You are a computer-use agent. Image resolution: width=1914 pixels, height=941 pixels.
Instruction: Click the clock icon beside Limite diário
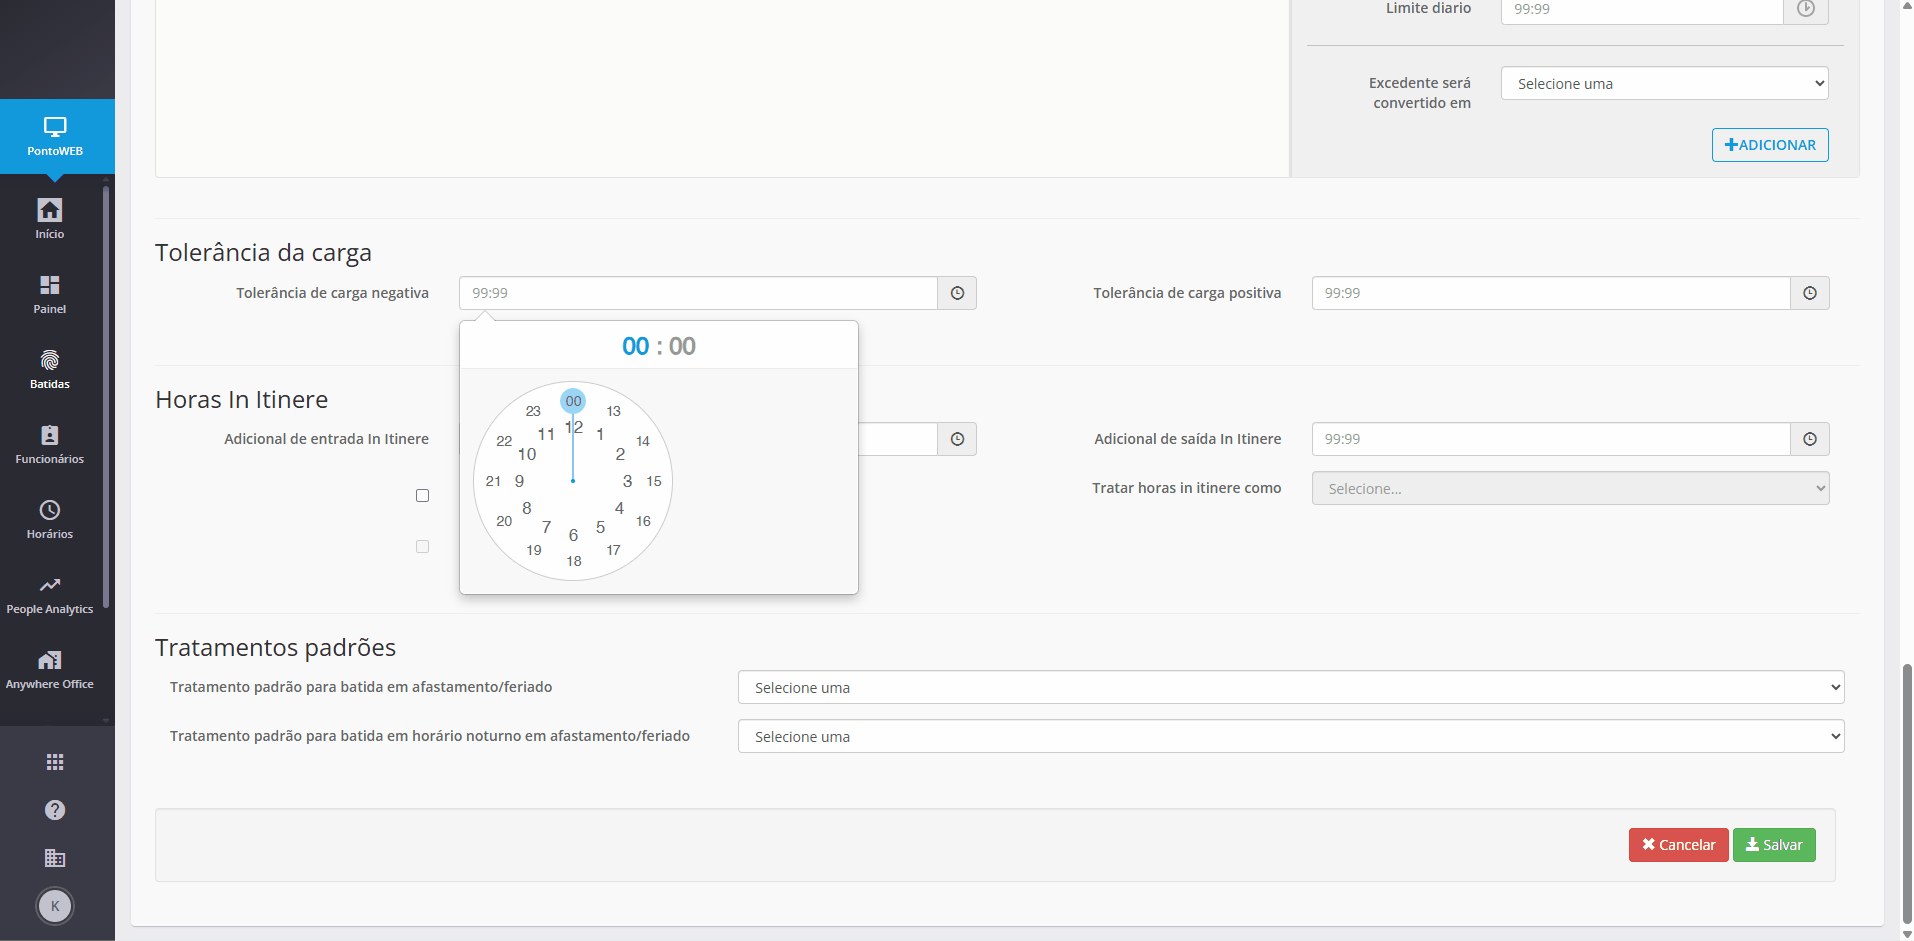click(x=1806, y=9)
